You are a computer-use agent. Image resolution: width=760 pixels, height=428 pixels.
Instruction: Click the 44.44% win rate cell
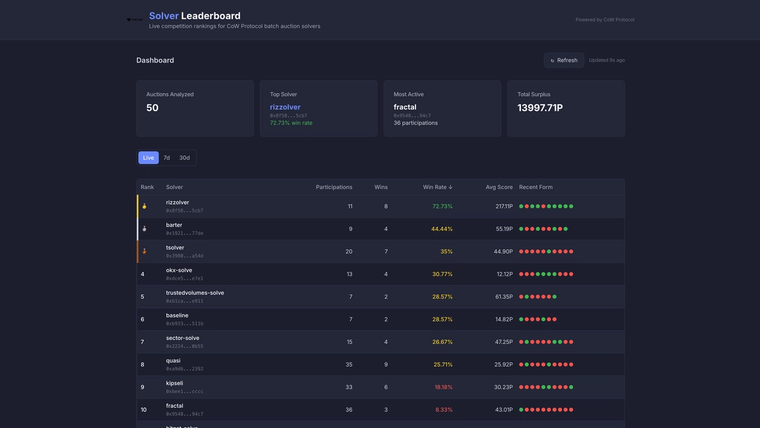(x=442, y=229)
